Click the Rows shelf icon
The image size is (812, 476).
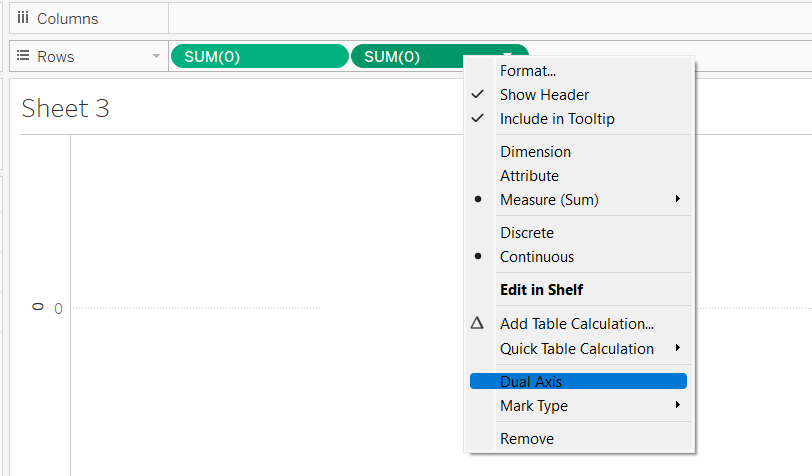click(23, 57)
